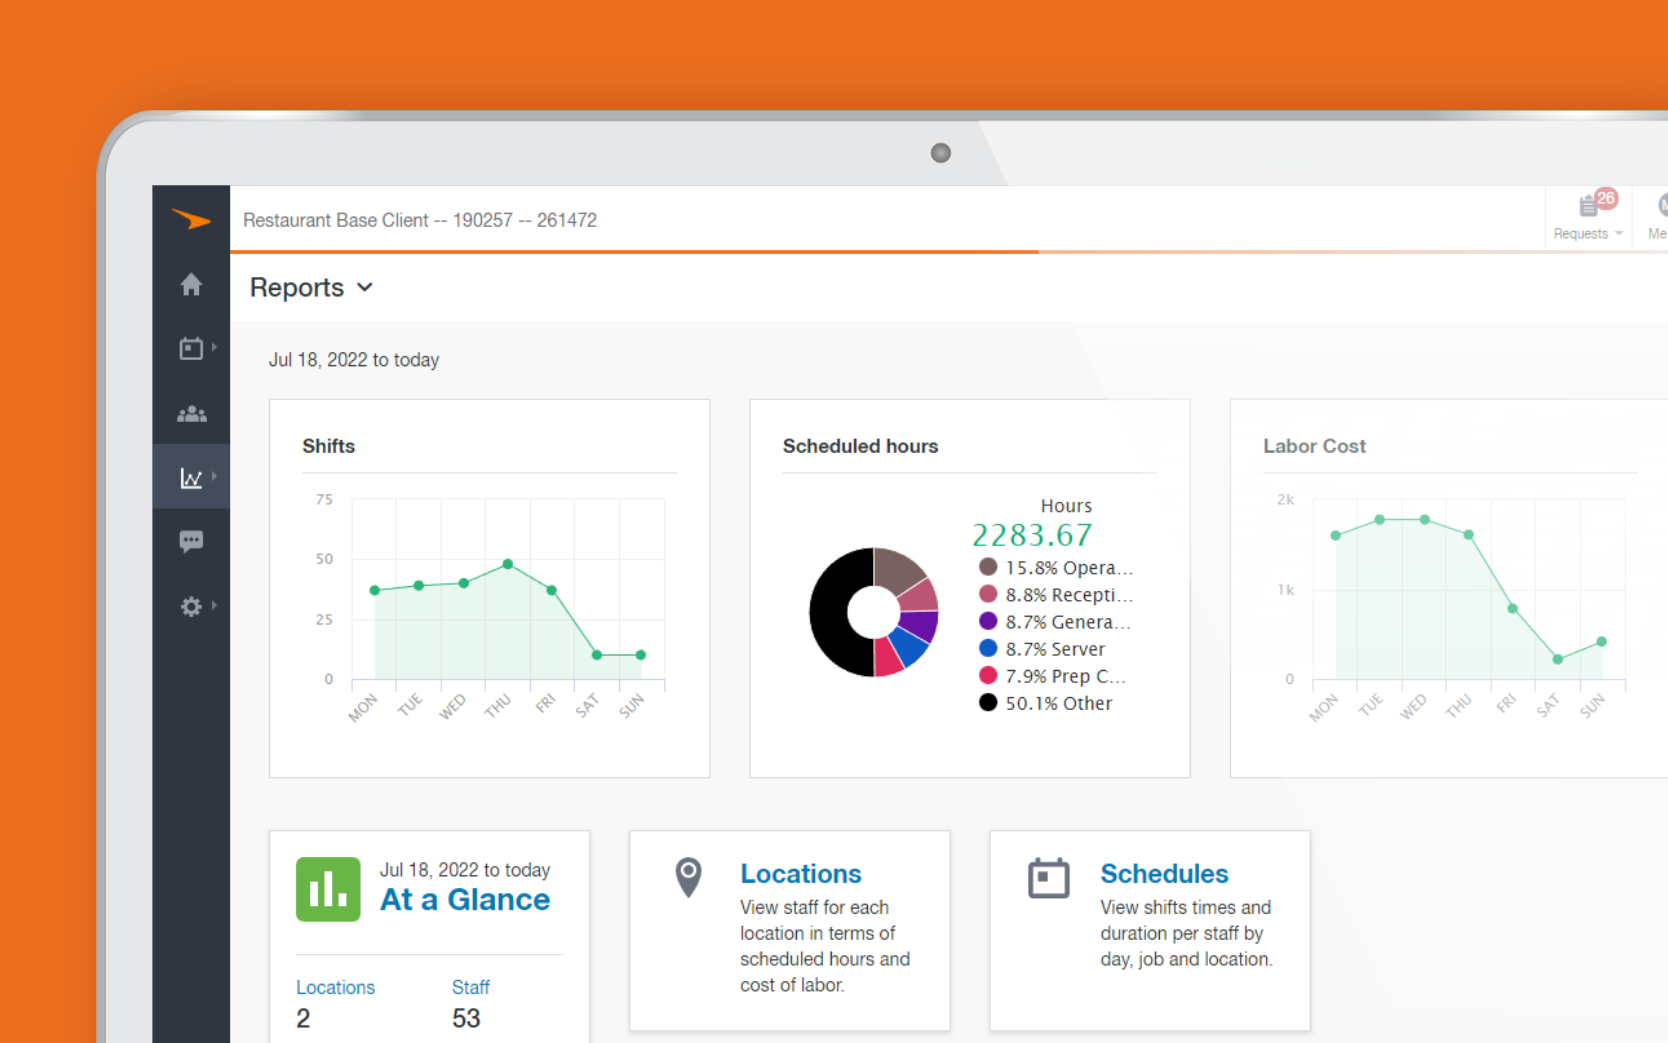The image size is (1668, 1043).
Task: Expand the reports submenu arrow in sidebar
Action: [214, 476]
